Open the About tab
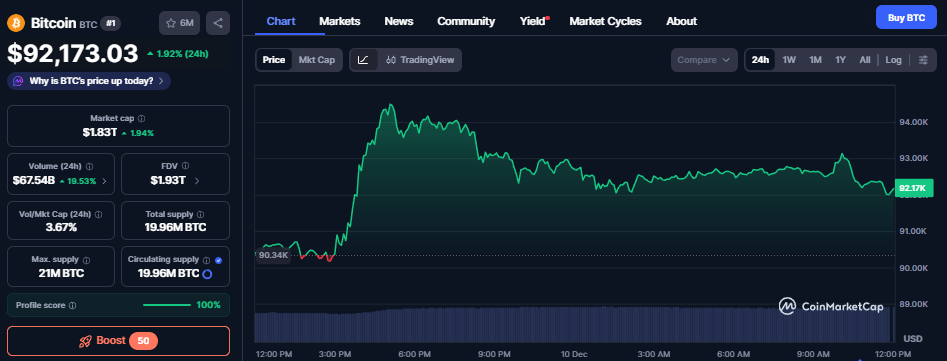The width and height of the screenshot is (947, 361). (681, 21)
